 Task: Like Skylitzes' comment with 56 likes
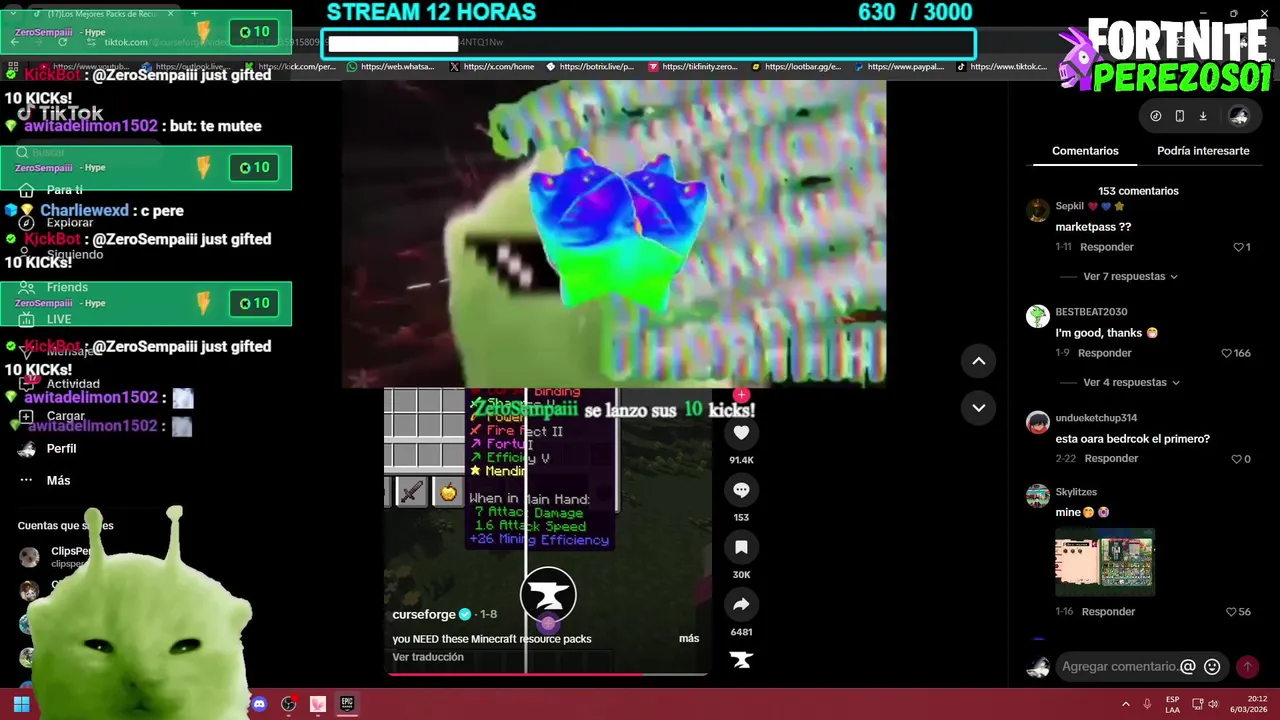point(1232,612)
